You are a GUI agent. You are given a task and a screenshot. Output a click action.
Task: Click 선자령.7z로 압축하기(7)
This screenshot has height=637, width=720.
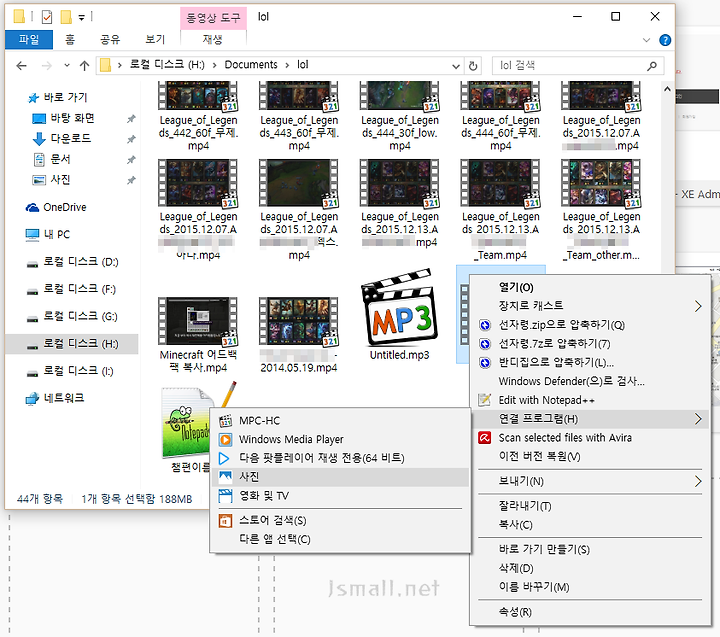tap(590, 344)
